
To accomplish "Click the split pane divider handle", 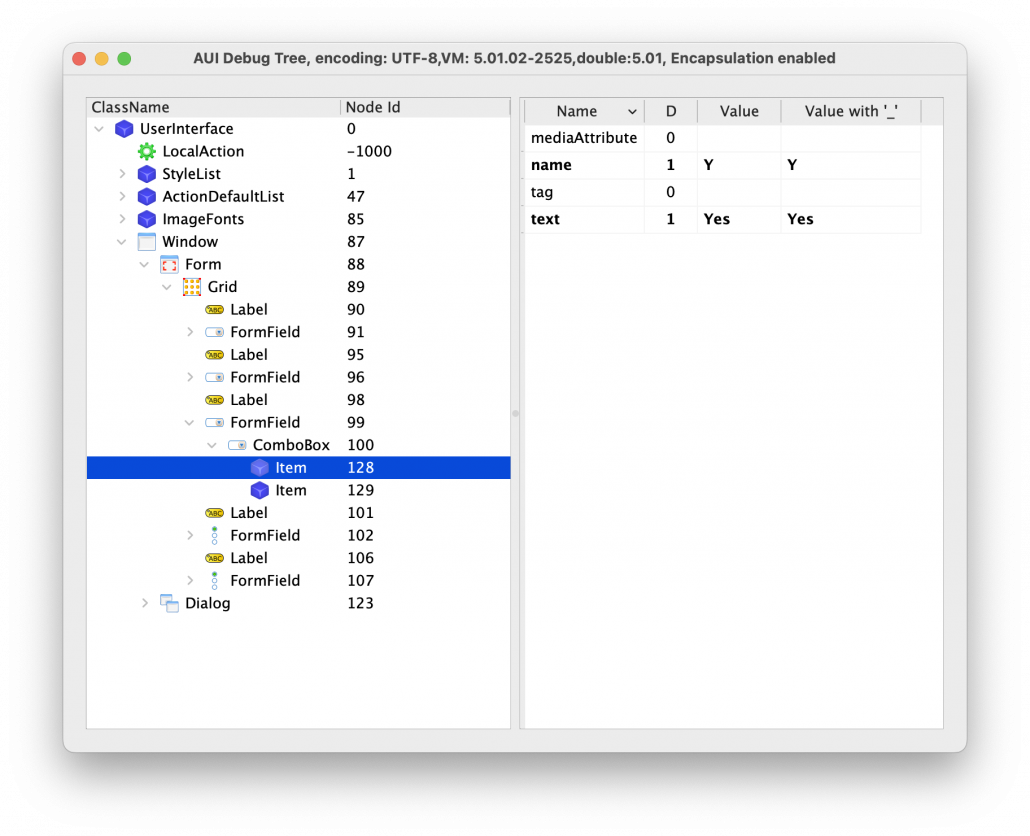I will pyautogui.click(x=515, y=414).
